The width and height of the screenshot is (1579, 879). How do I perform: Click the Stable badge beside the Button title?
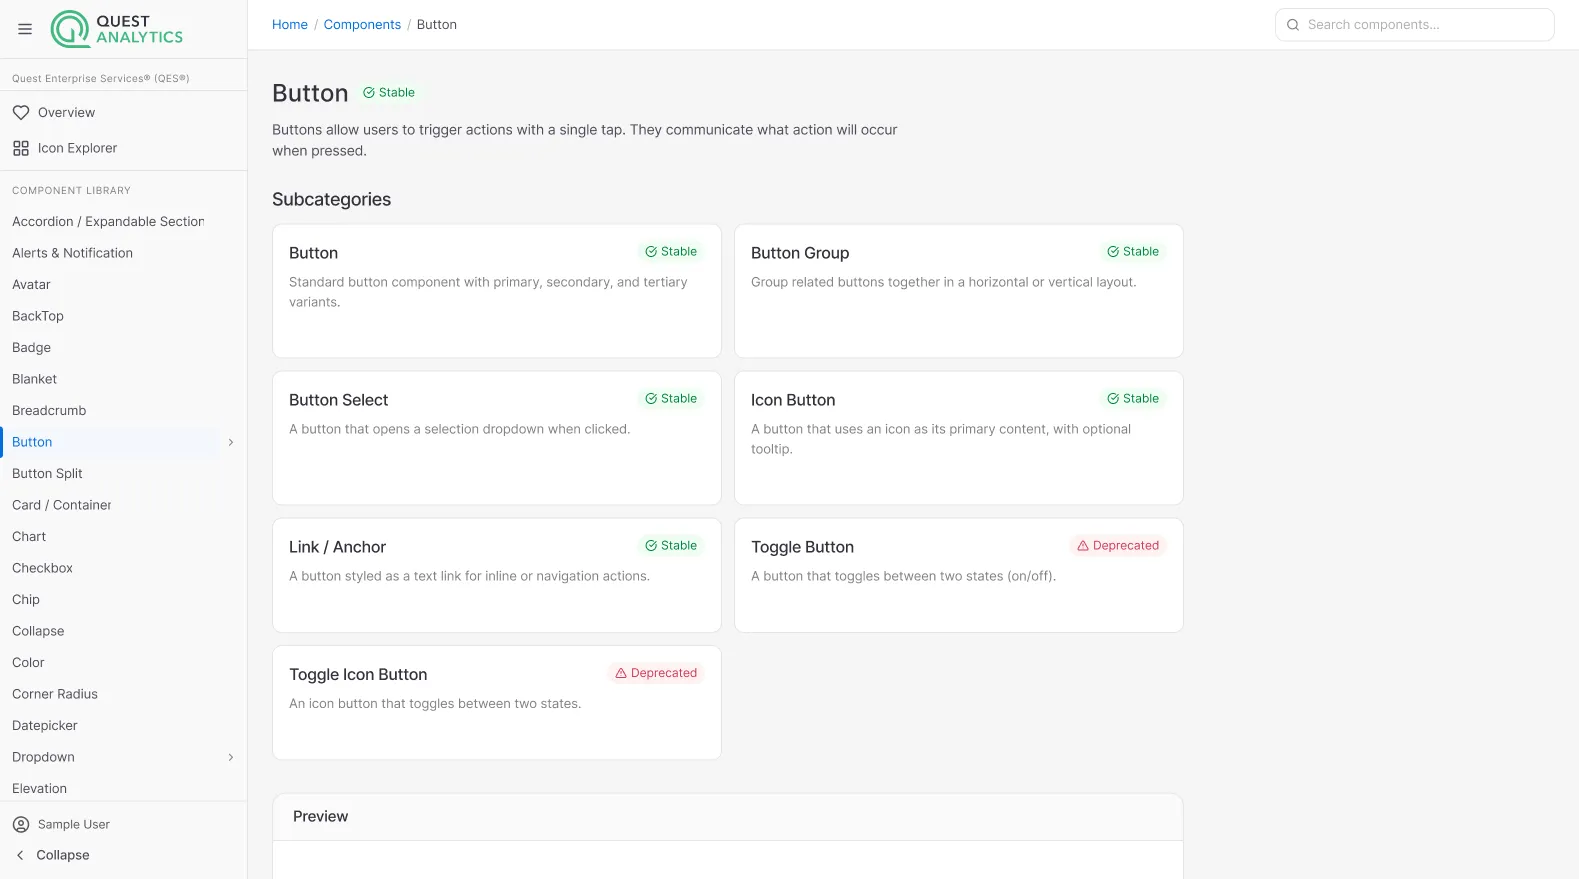click(389, 92)
